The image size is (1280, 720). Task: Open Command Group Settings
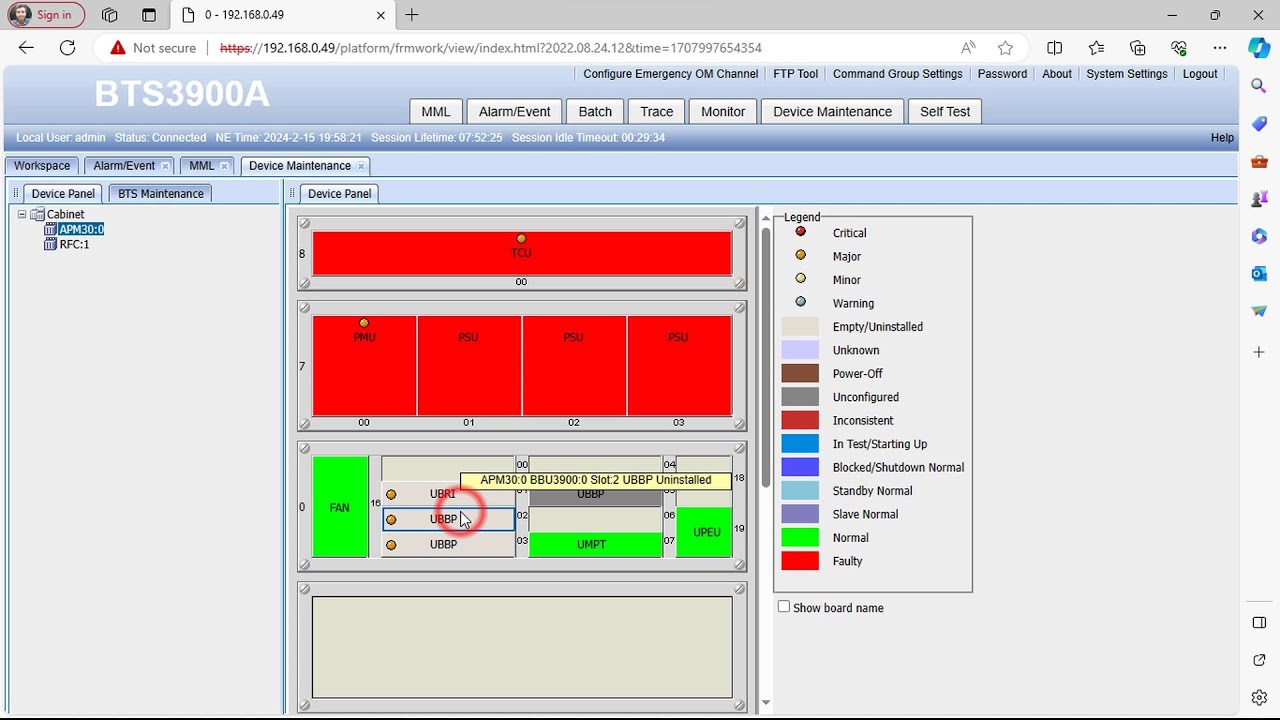(897, 74)
